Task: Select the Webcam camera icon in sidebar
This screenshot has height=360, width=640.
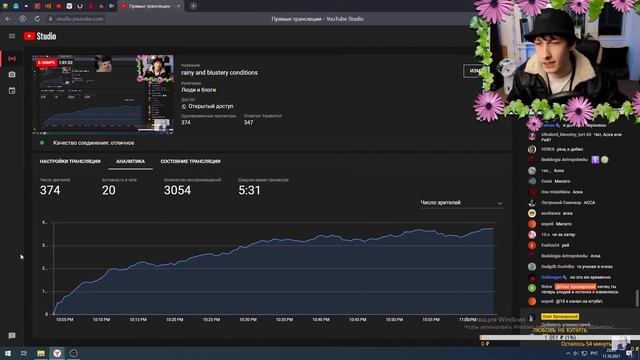Action: (12, 74)
